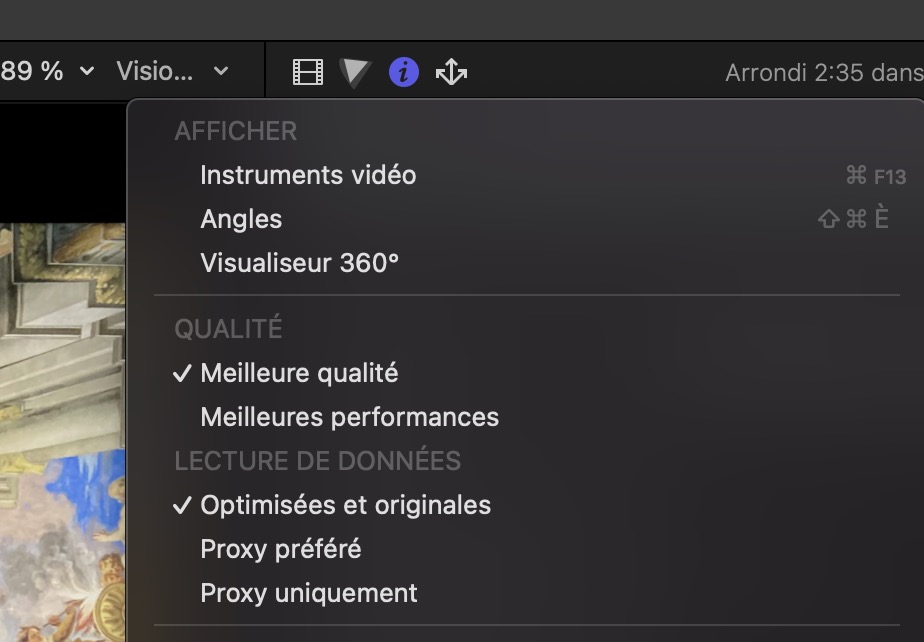Expand the chevron next to 89 %
924x642 pixels.
click(x=87, y=71)
